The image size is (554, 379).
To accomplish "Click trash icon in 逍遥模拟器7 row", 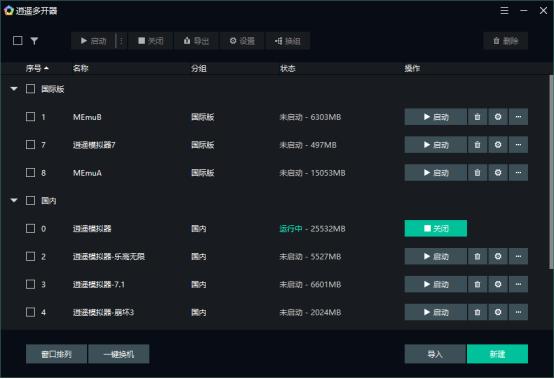I will click(x=477, y=145).
